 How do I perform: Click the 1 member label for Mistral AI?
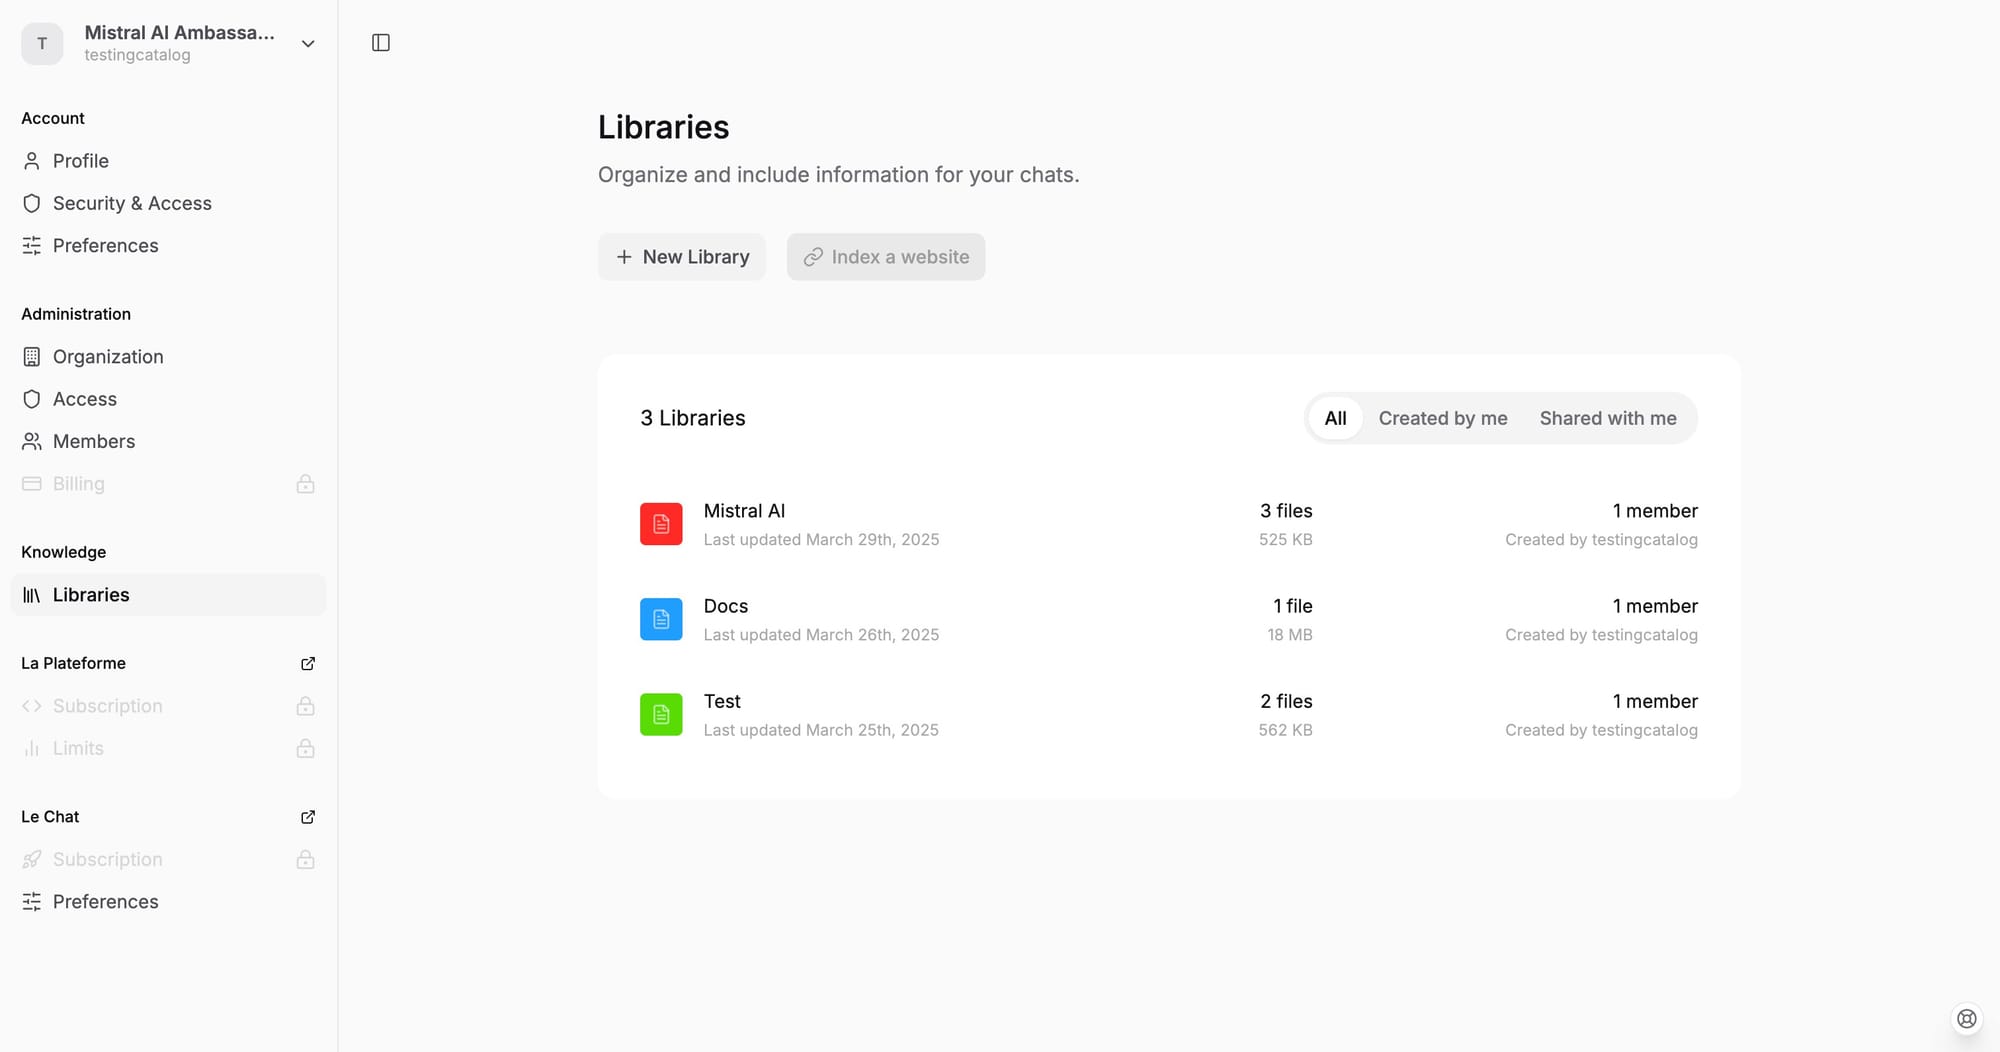click(1655, 511)
